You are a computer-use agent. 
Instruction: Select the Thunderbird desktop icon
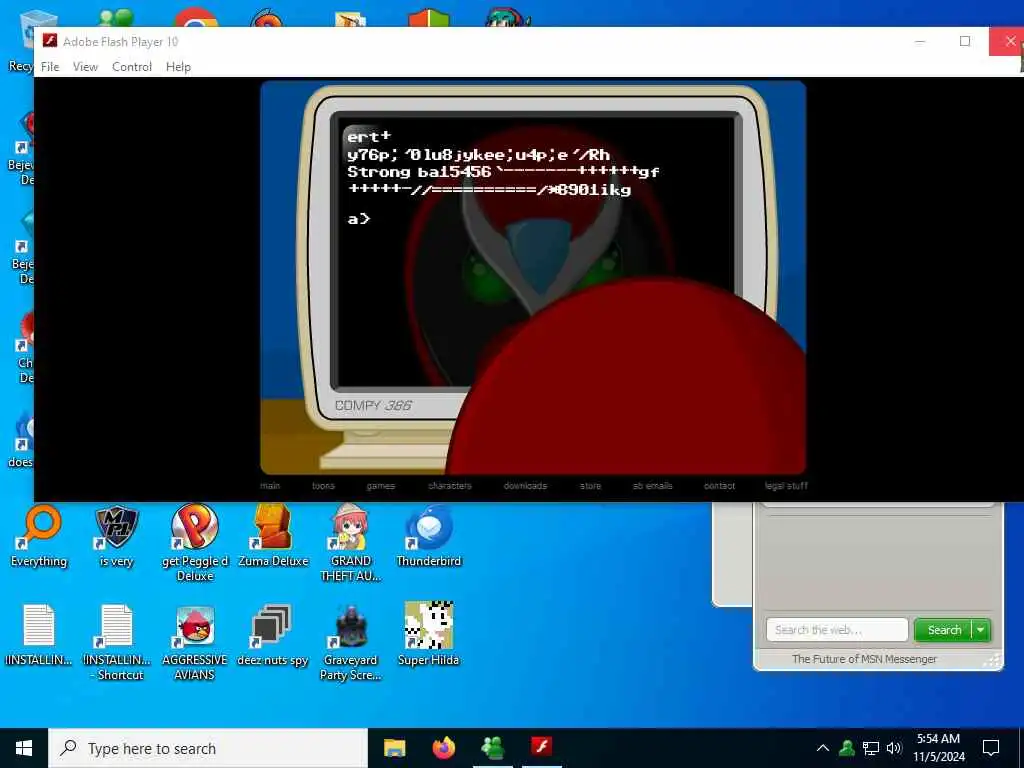tap(428, 536)
